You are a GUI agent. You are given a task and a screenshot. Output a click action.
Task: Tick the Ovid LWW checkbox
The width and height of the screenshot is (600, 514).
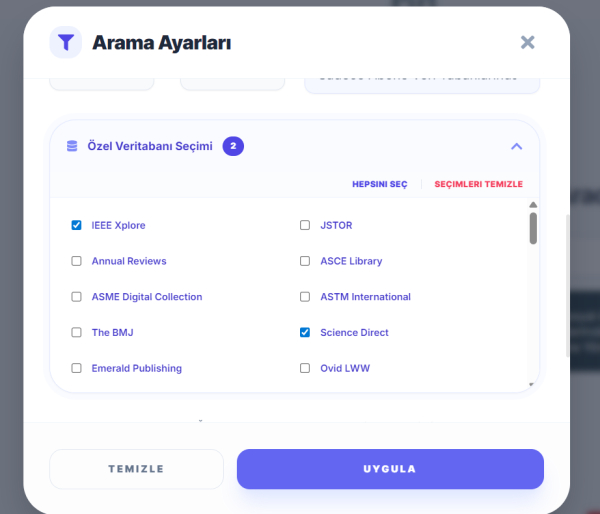point(305,368)
